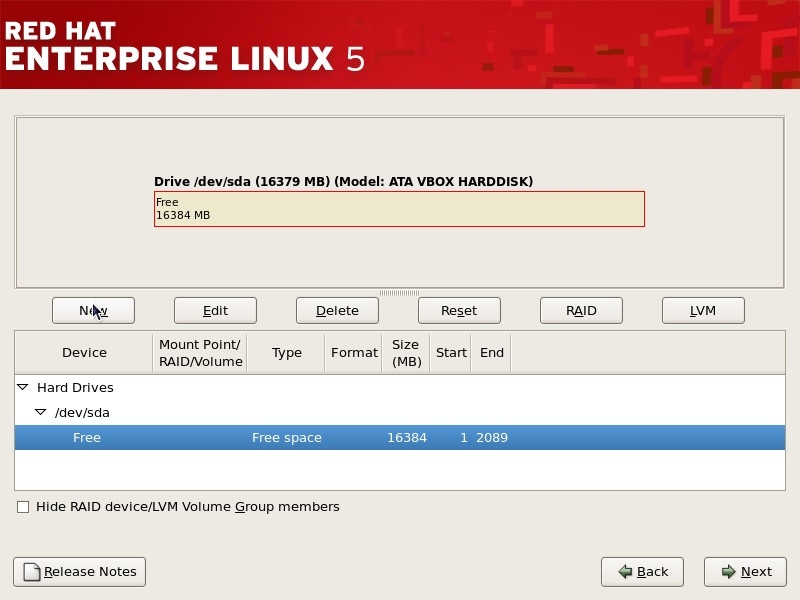Select the /dev/sda row label
Image resolution: width=800 pixels, height=600 pixels.
(x=82, y=412)
